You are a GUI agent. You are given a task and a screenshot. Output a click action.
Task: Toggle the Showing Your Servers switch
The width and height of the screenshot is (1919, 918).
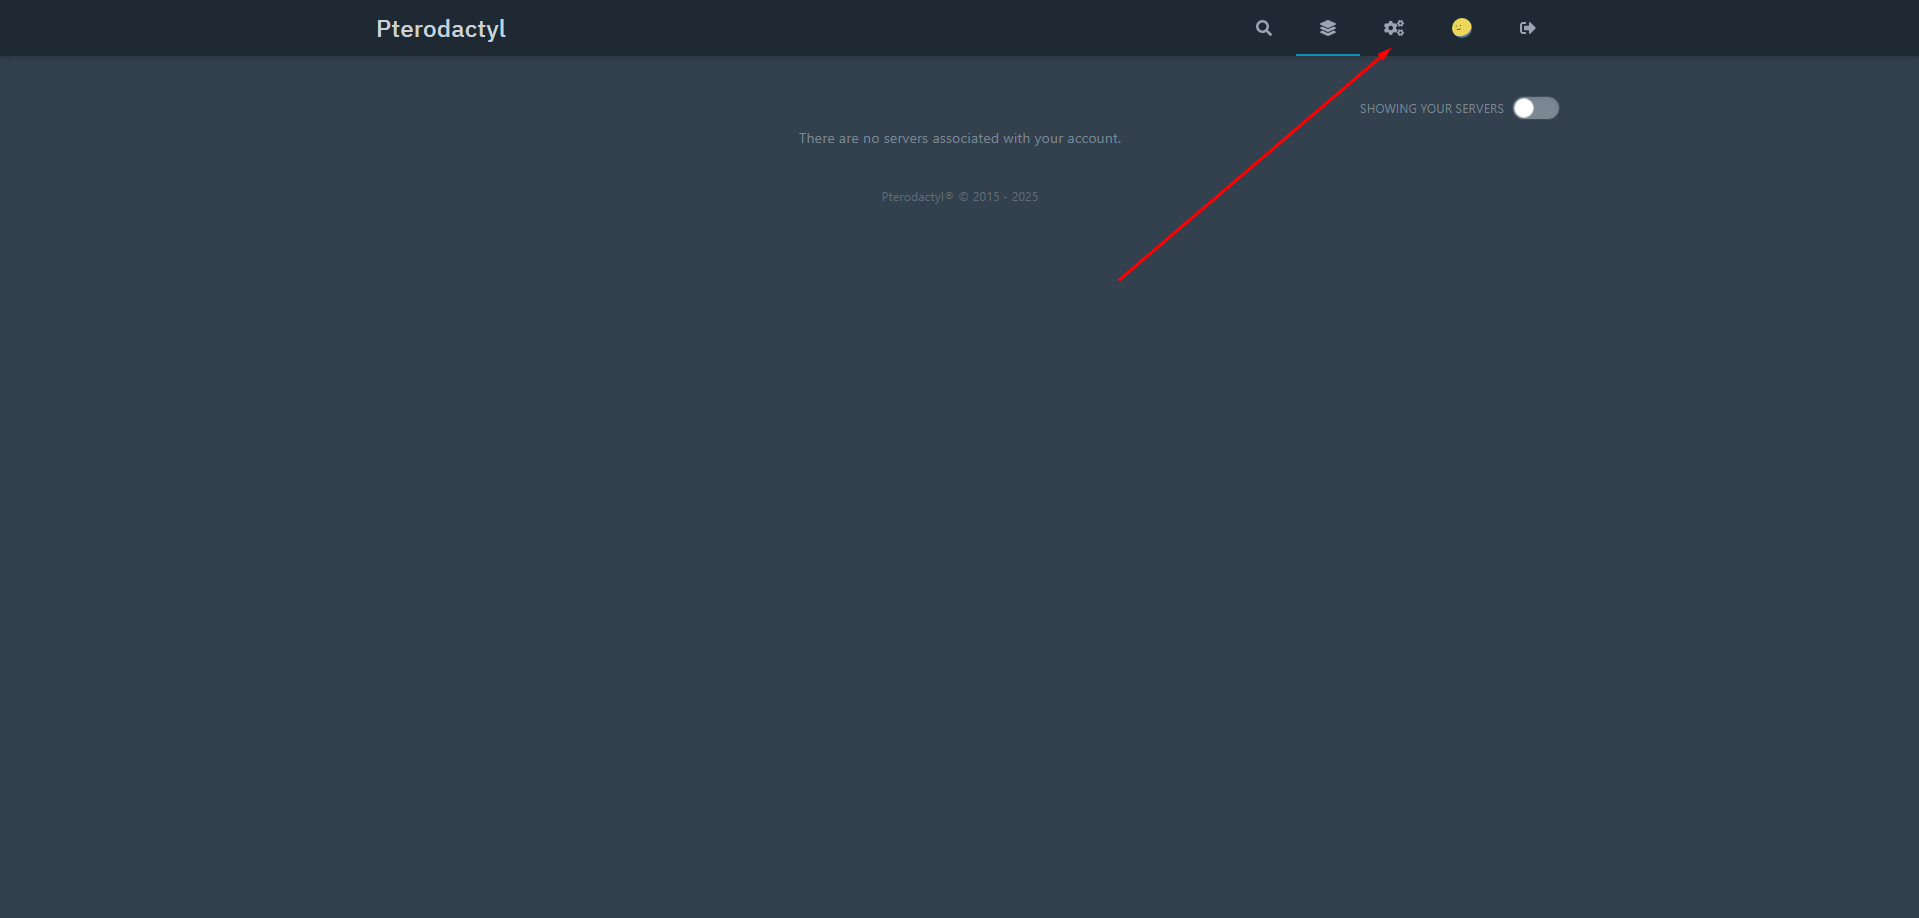click(x=1535, y=108)
